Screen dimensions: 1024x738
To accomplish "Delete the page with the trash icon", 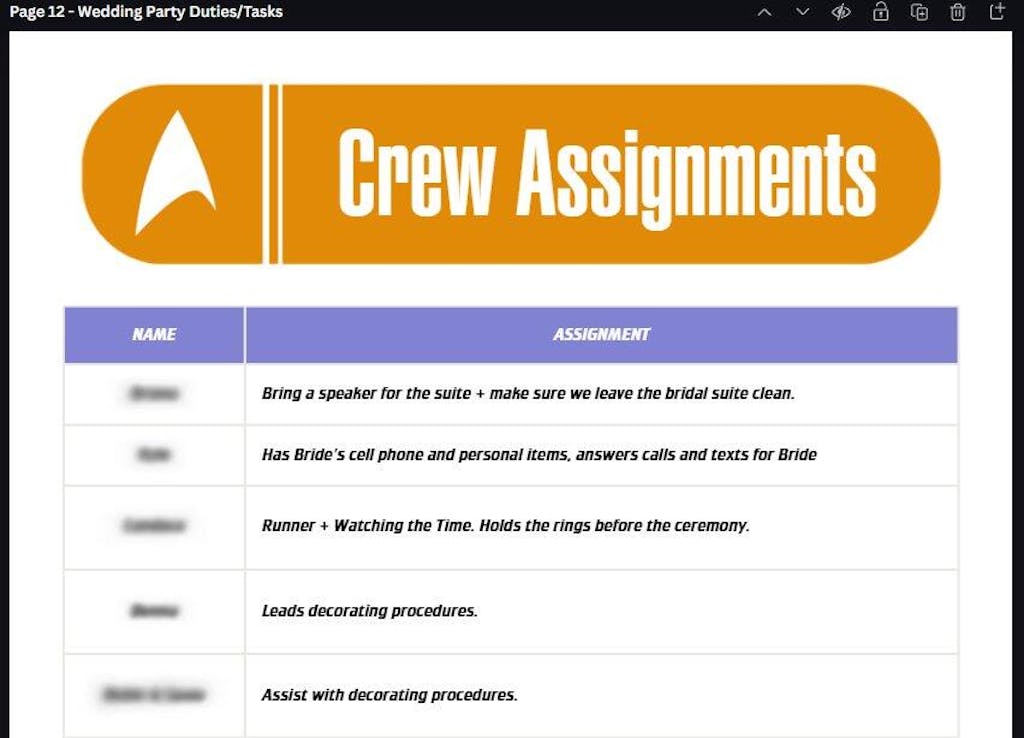I will 958,12.
